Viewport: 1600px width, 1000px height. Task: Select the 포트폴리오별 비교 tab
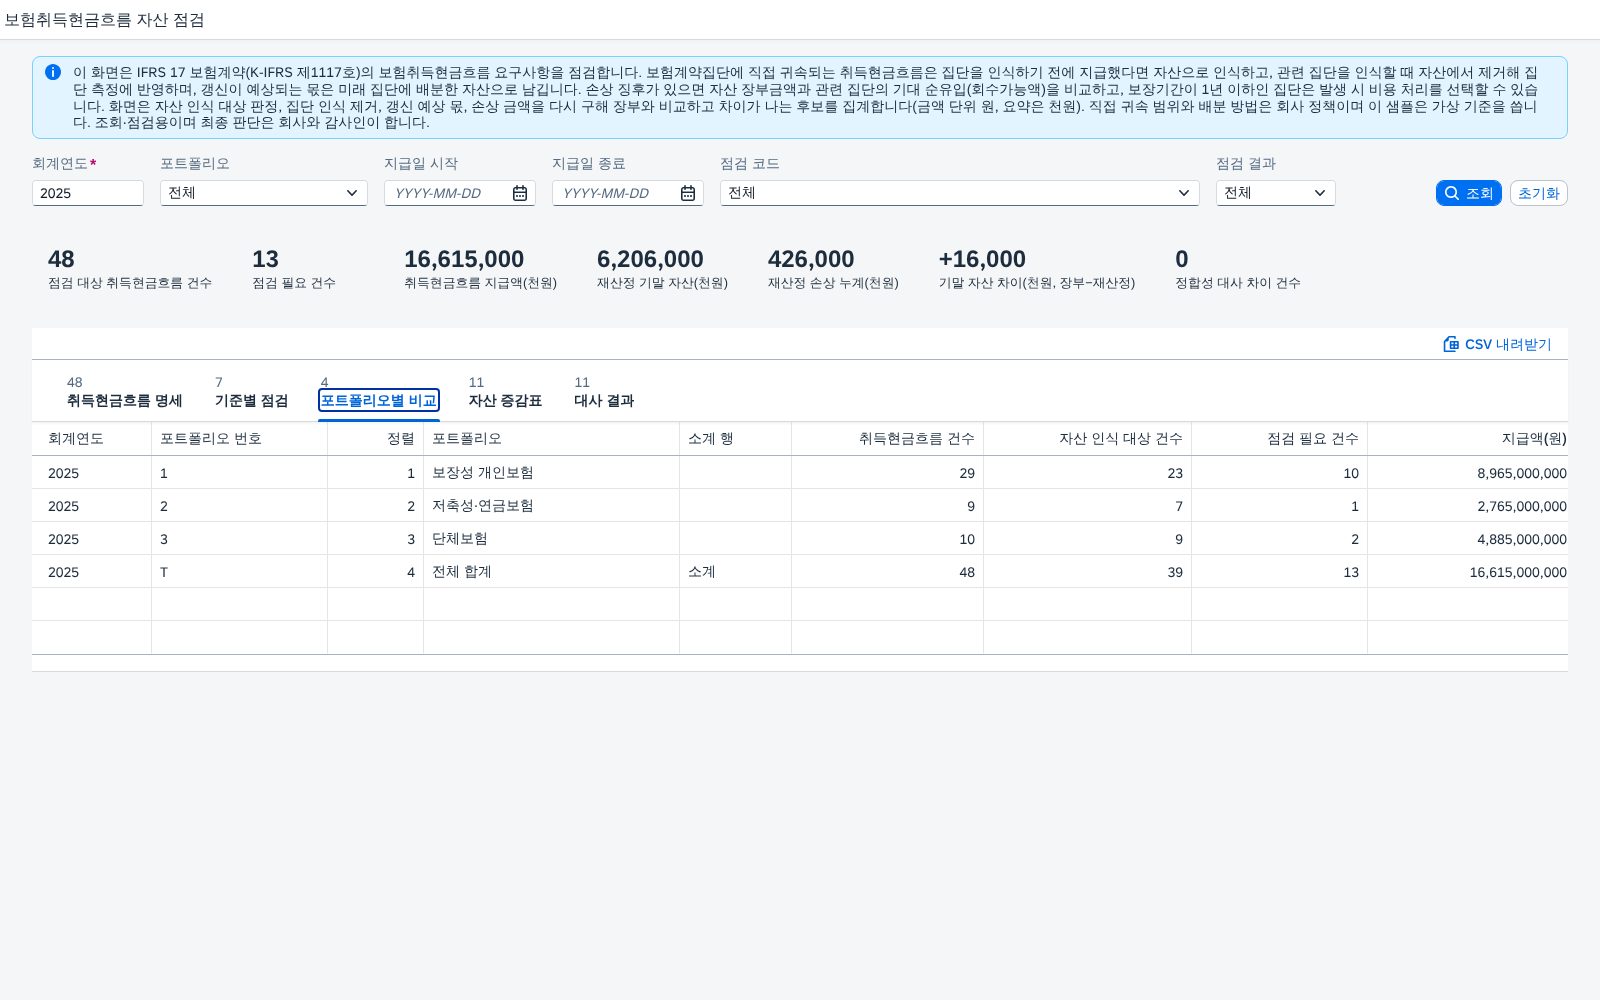click(379, 400)
